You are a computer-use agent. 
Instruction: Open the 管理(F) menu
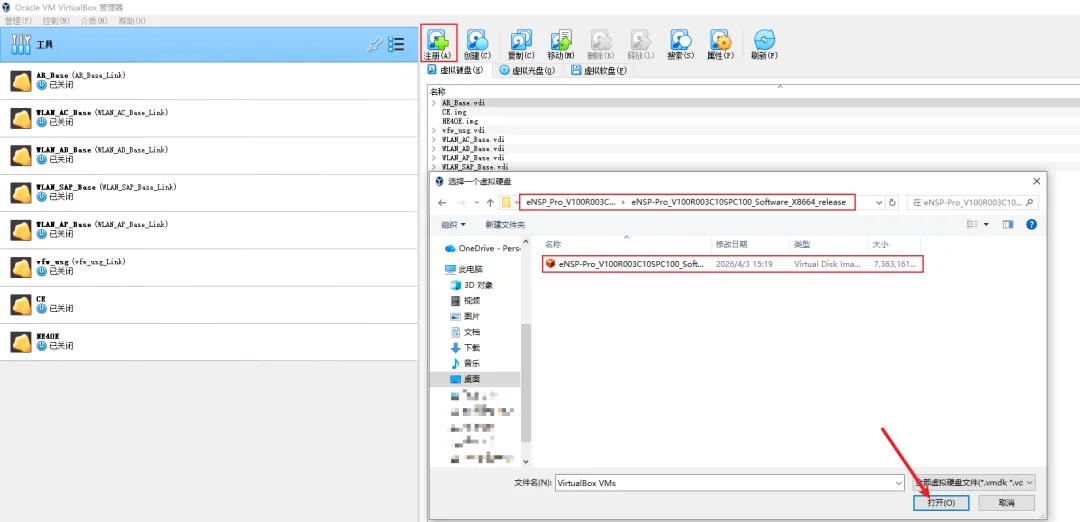18,21
